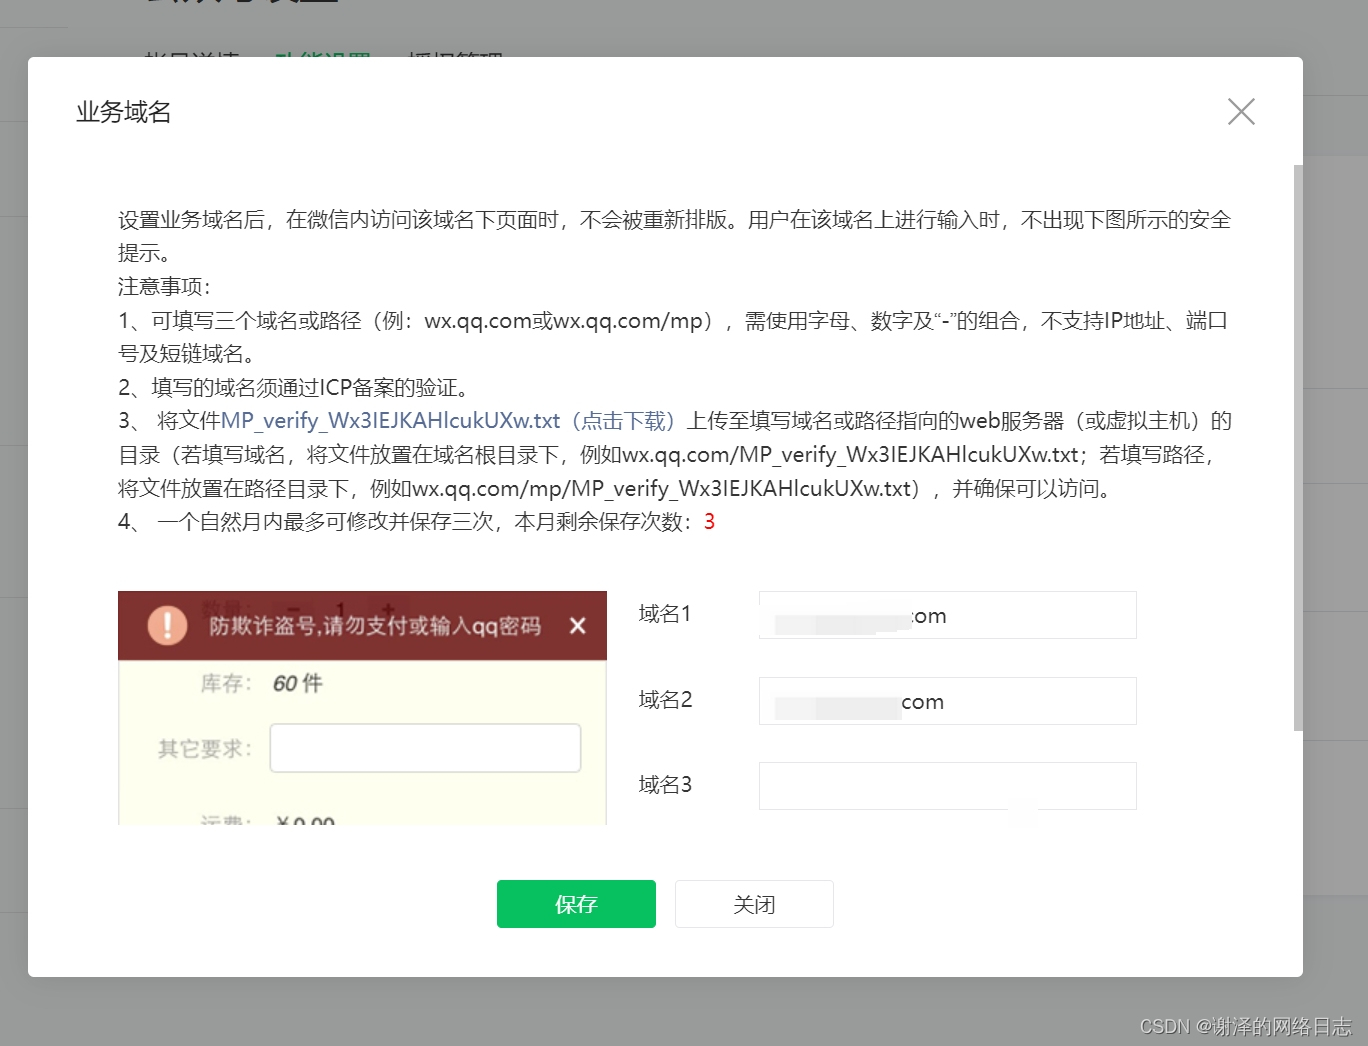The image size is (1368, 1046).
Task: Click the 域名1 label
Action: [x=665, y=614]
